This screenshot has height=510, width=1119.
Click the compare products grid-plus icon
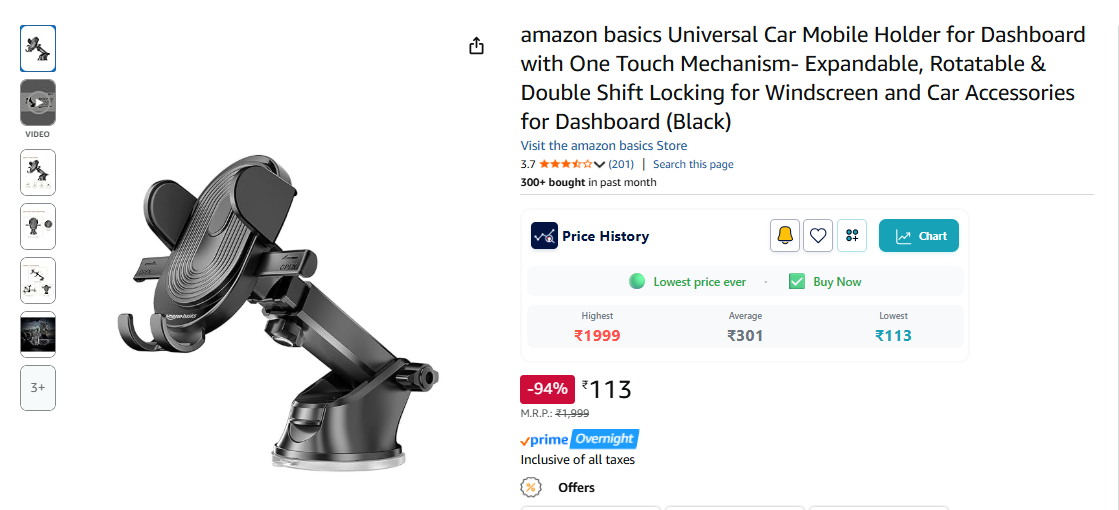pos(852,236)
